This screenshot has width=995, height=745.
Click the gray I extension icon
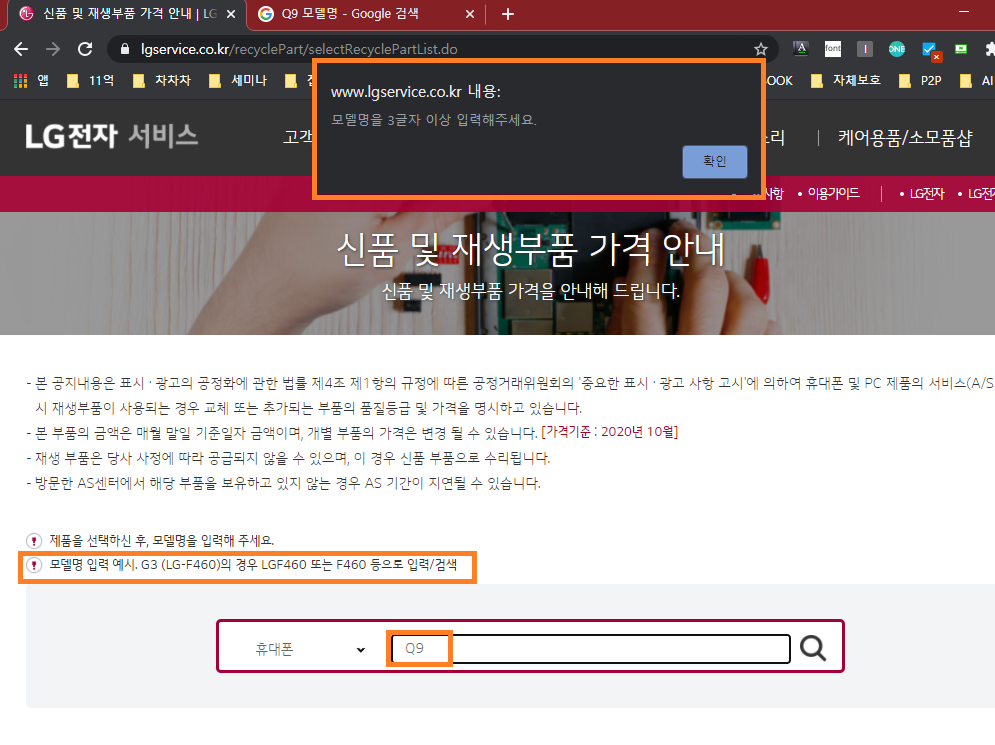(x=864, y=49)
